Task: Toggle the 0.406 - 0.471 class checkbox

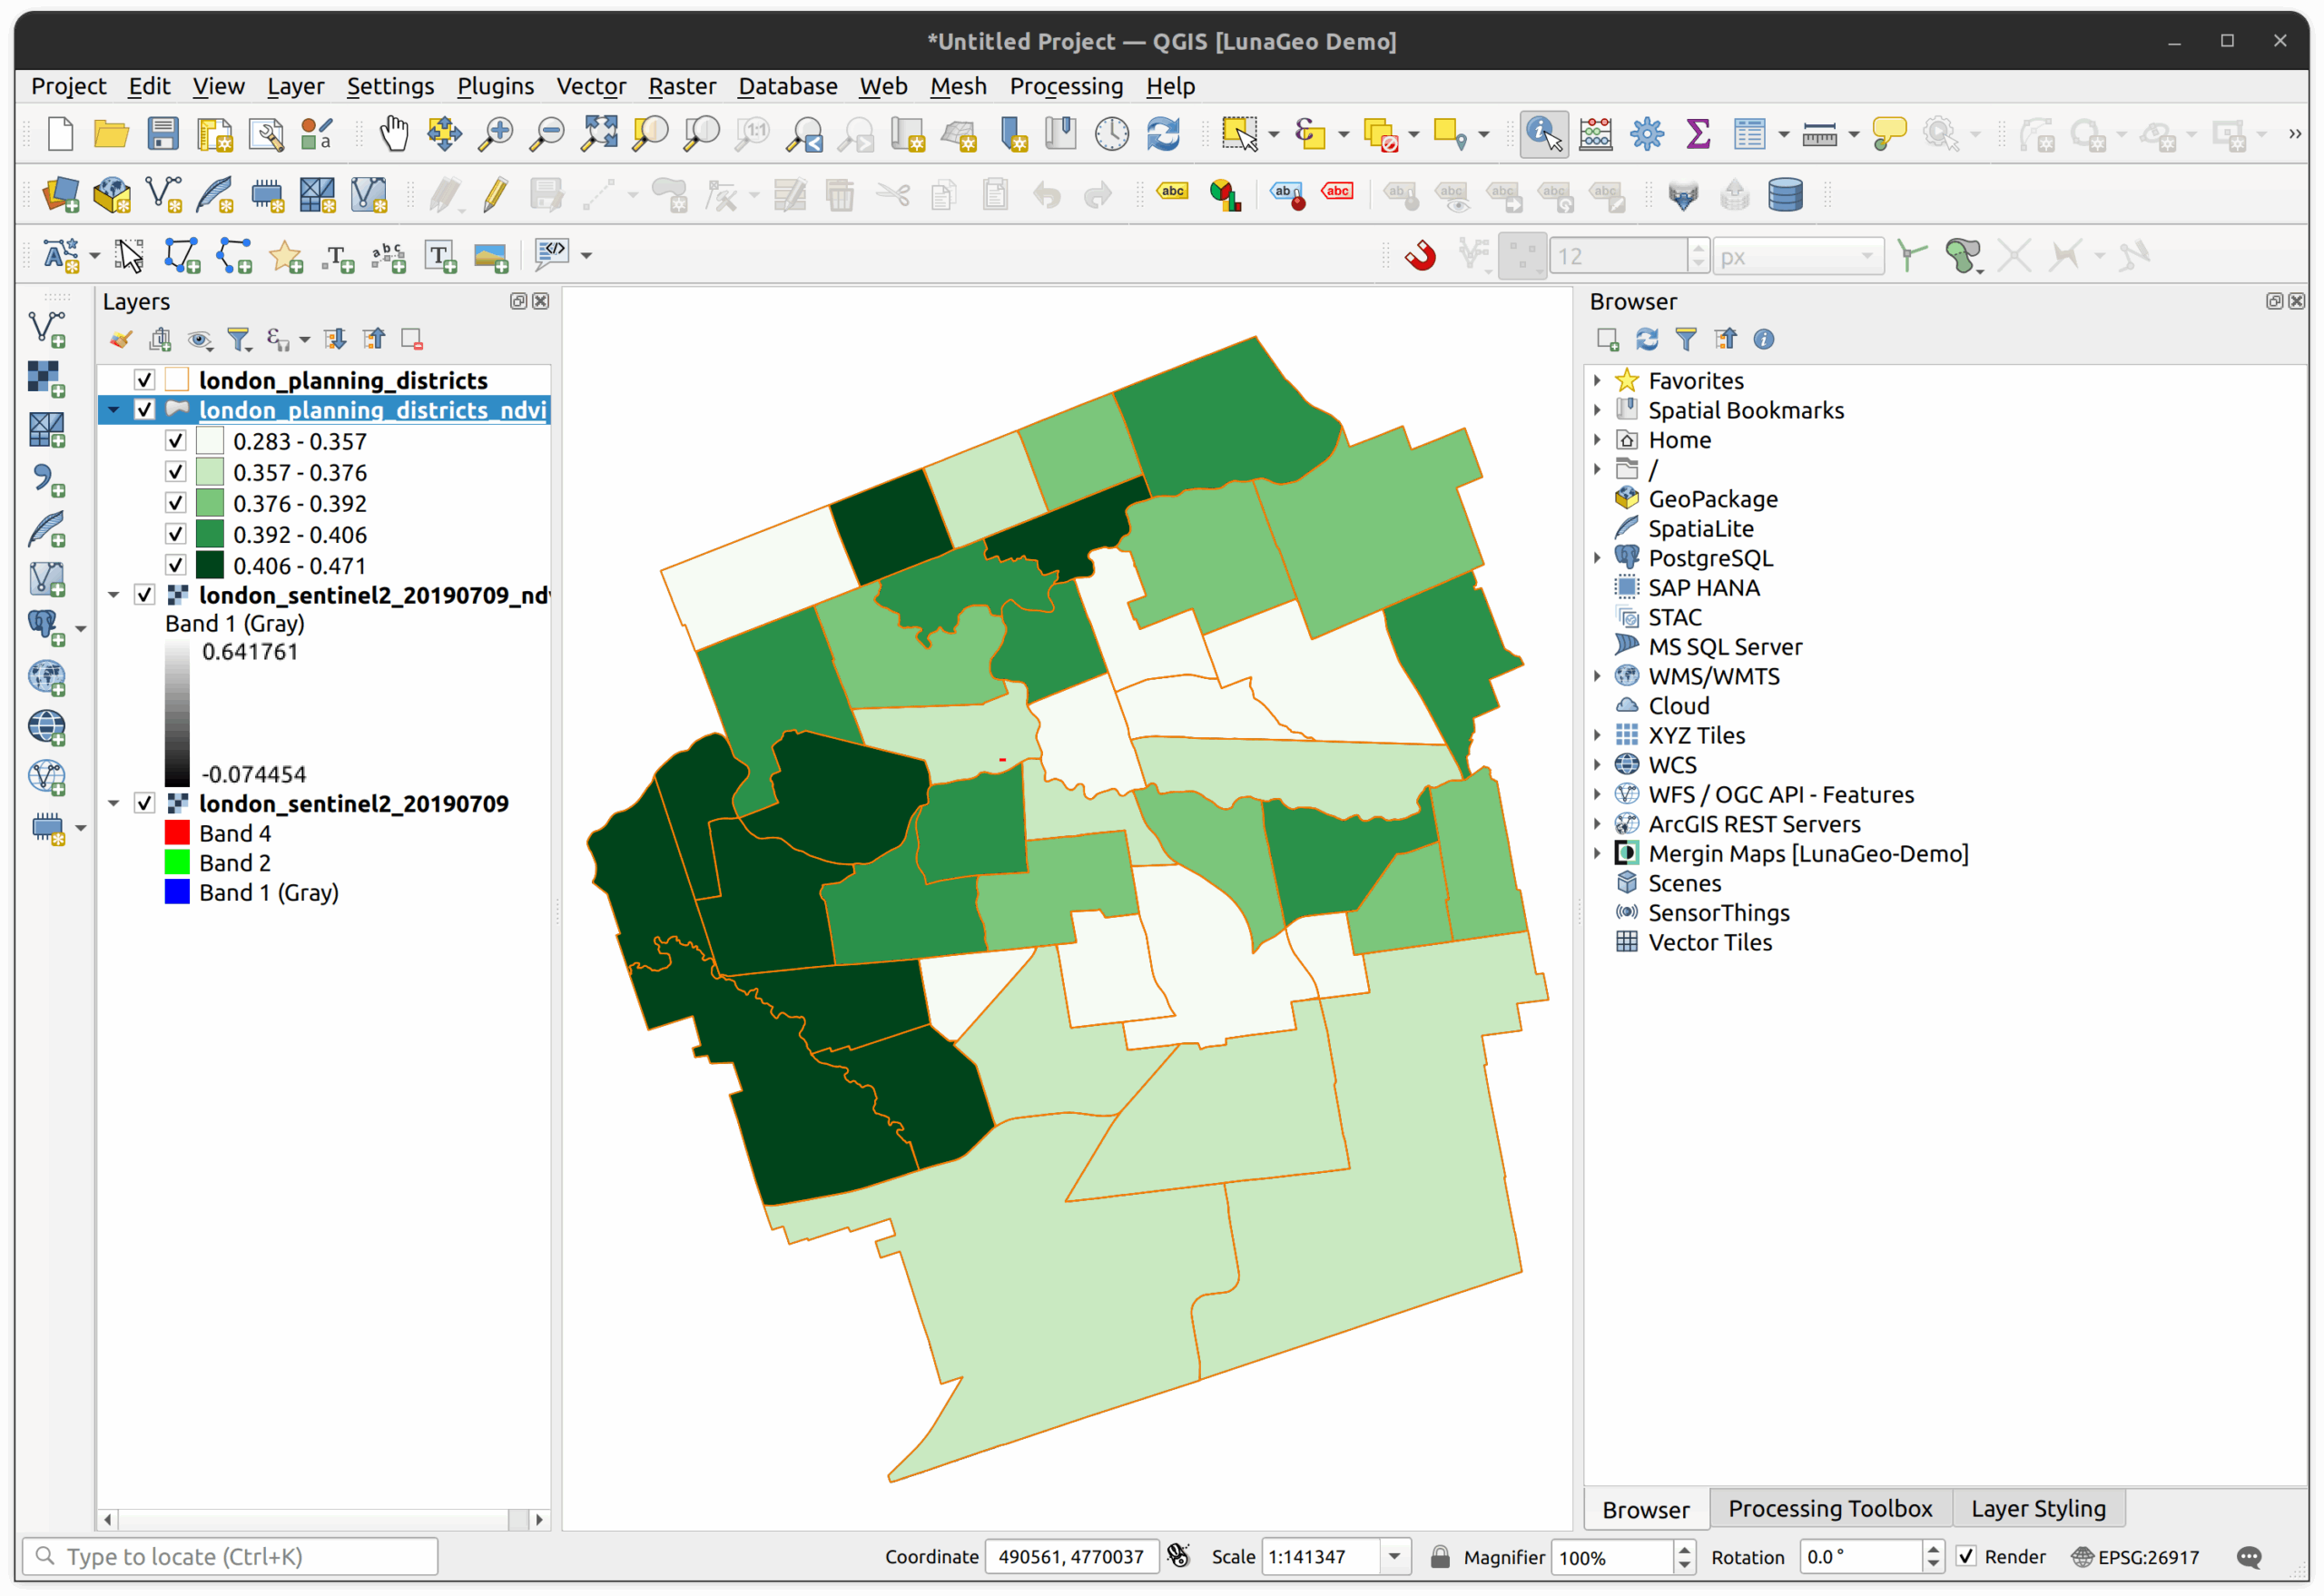Action: point(176,565)
